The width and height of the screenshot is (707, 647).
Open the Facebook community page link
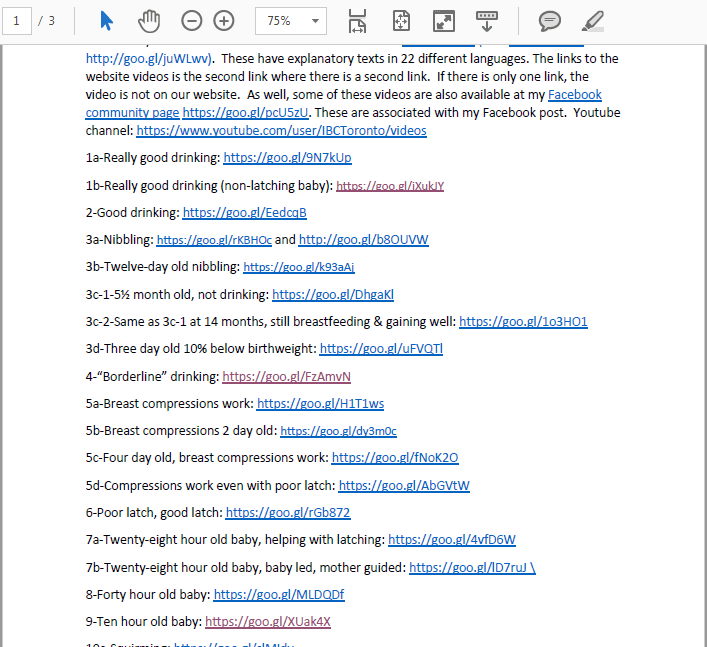pos(344,104)
